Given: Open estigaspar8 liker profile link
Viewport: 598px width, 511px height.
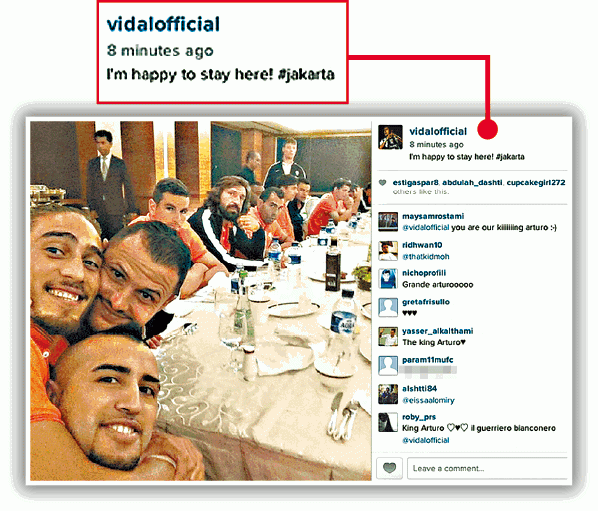Looking at the screenshot, I should (415, 183).
